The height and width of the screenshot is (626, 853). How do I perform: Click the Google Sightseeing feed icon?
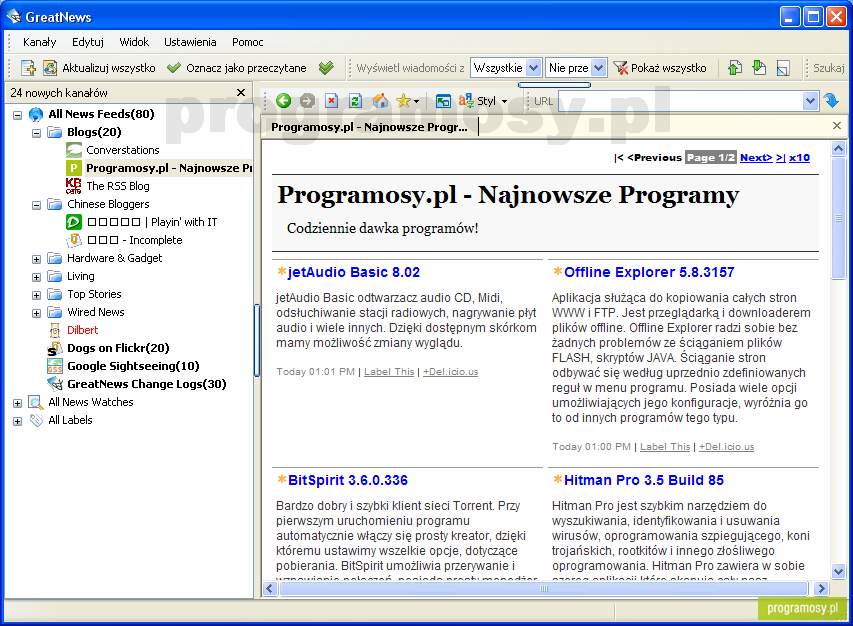pyautogui.click(x=54, y=366)
